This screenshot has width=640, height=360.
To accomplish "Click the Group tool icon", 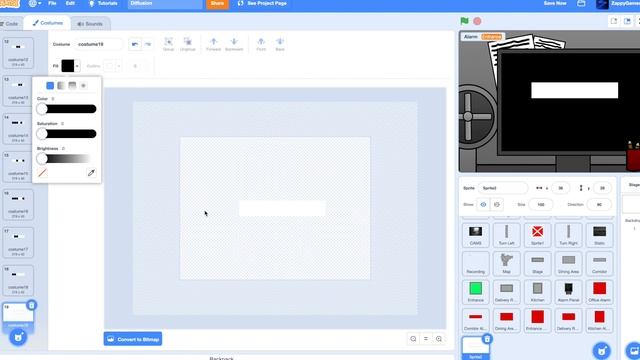I will [x=168, y=44].
